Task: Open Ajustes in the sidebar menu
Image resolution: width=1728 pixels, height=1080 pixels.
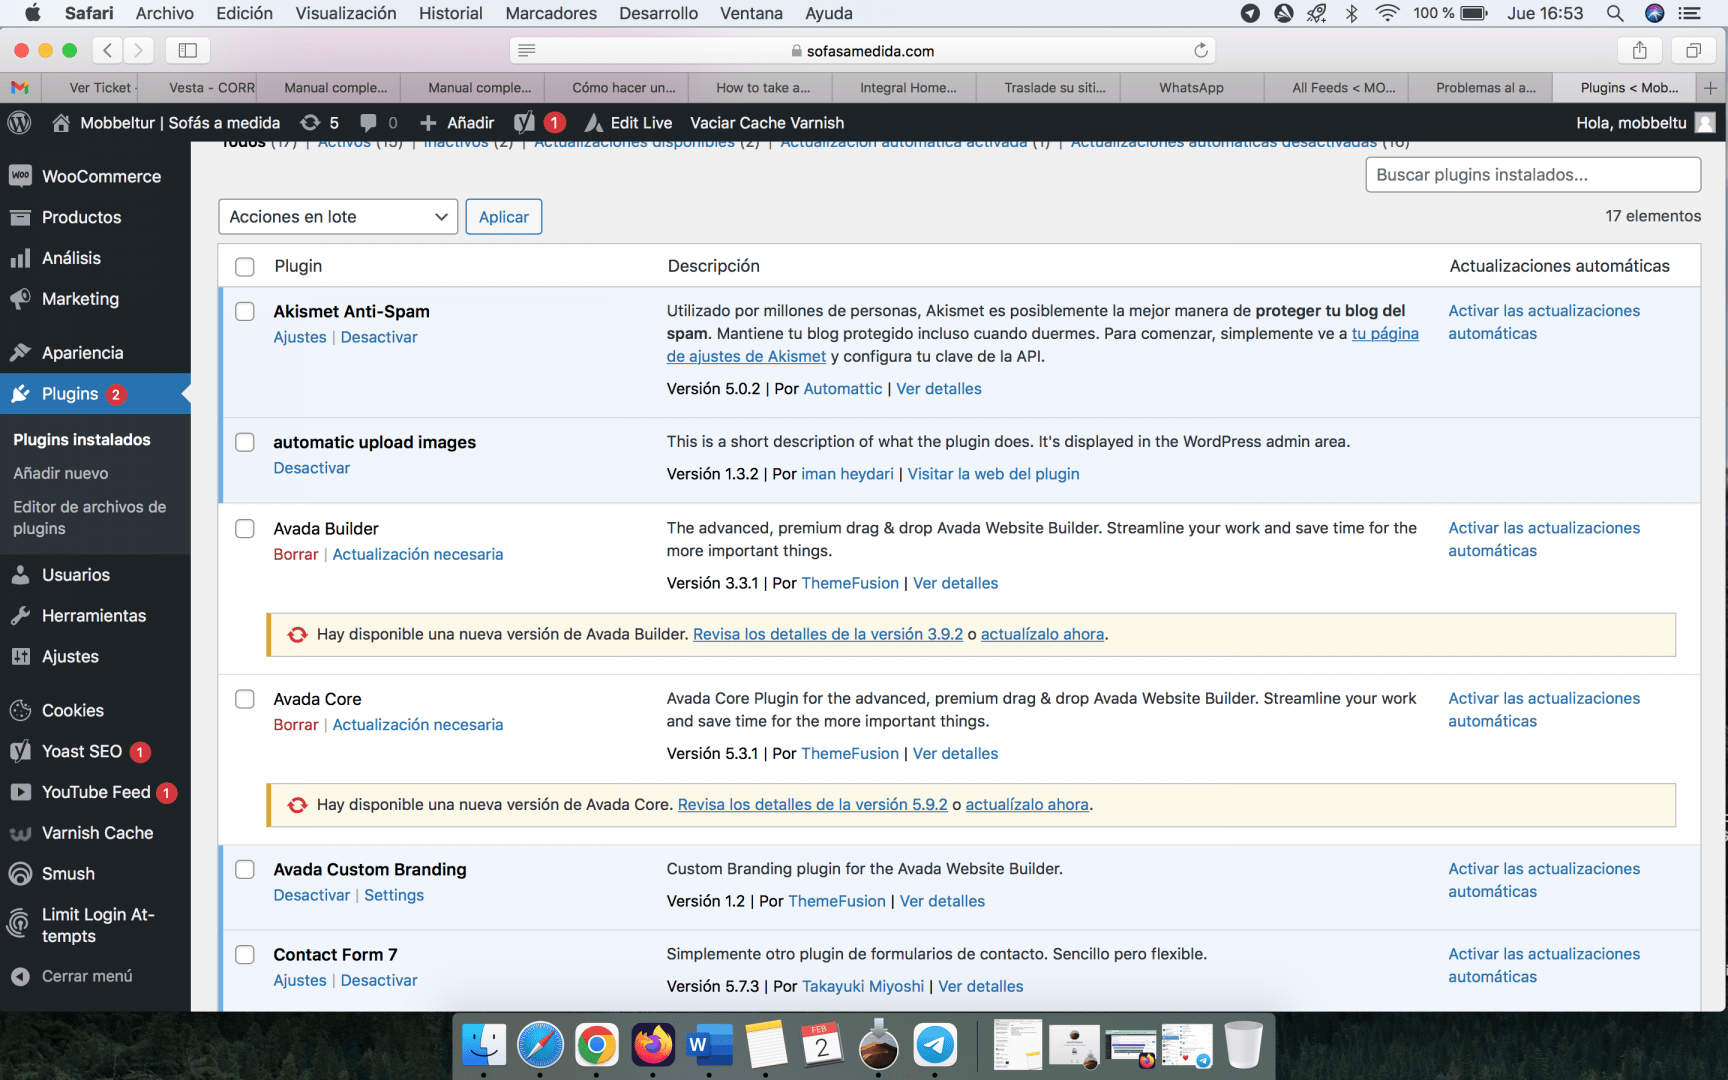Action: click(95, 657)
